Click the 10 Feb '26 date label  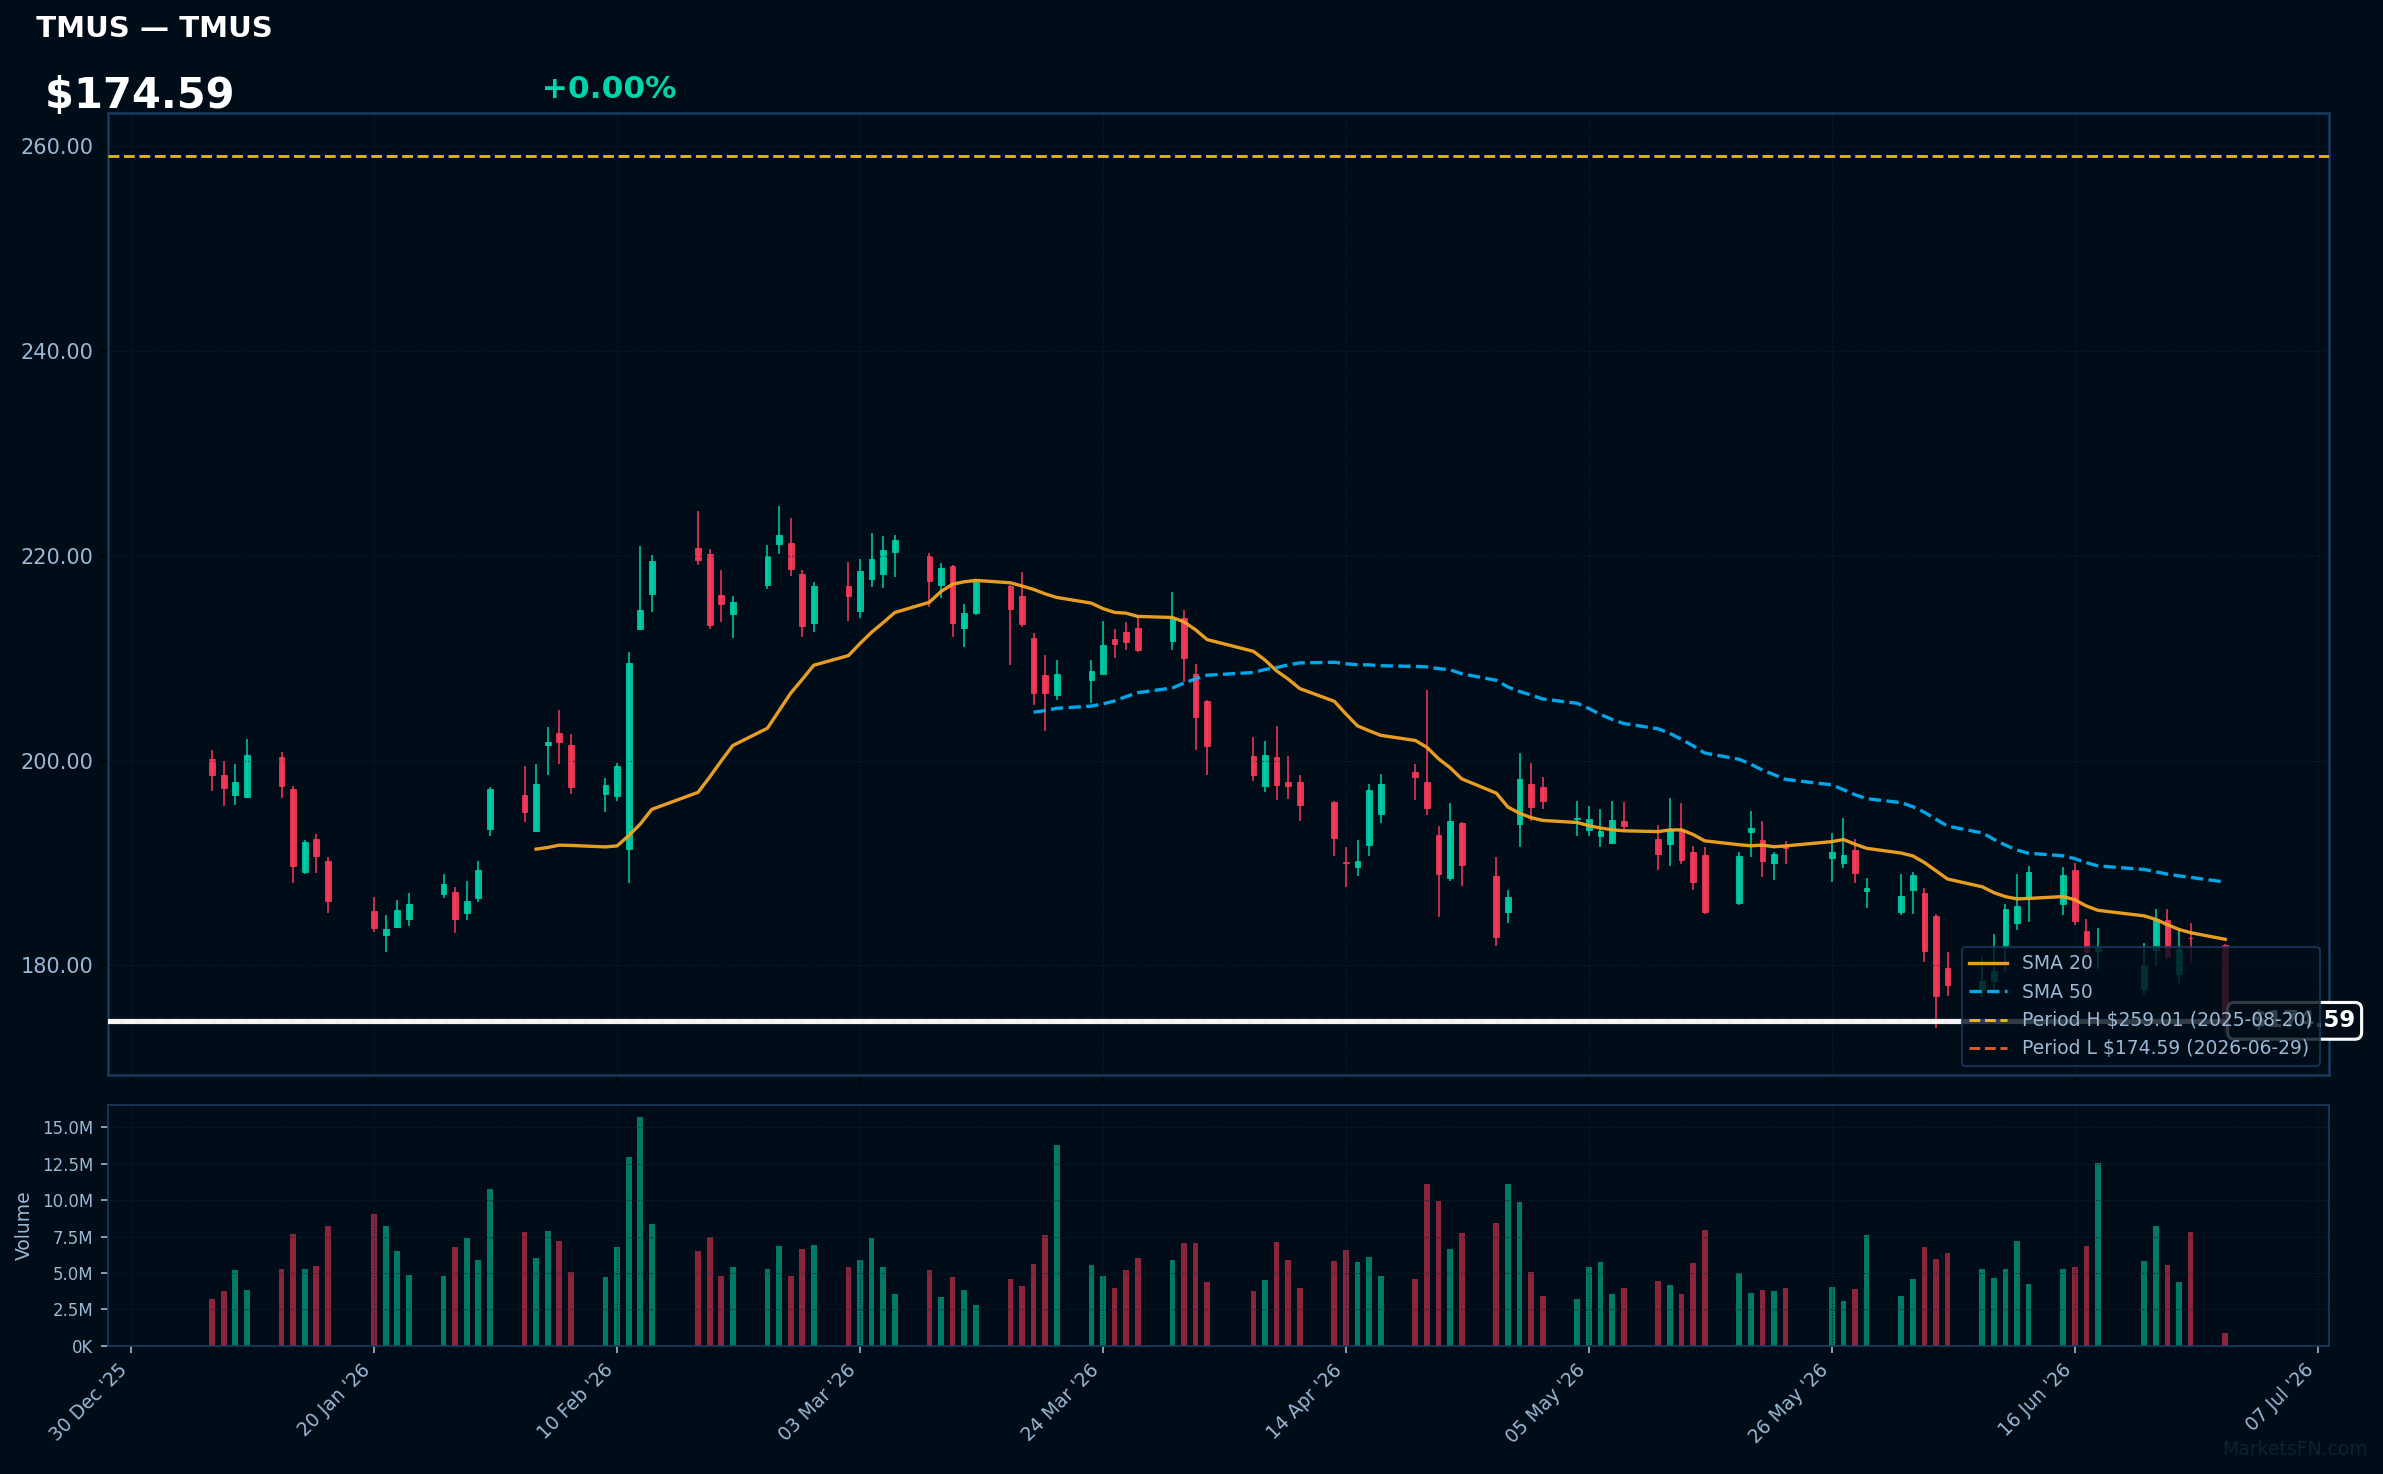point(575,1401)
